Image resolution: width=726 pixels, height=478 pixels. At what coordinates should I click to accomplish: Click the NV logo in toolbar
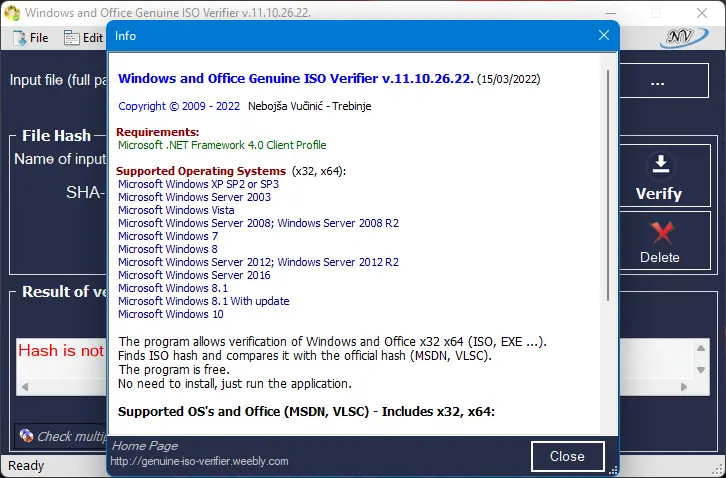[684, 38]
